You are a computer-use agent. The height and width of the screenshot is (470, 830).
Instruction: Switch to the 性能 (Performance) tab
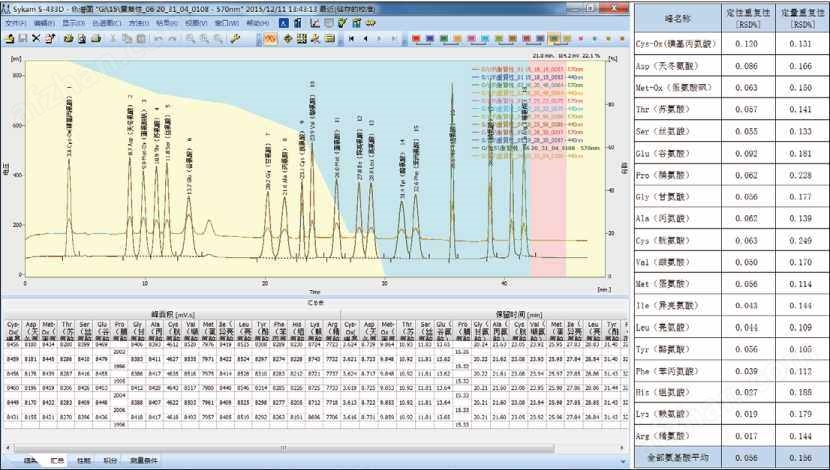[x=84, y=460]
